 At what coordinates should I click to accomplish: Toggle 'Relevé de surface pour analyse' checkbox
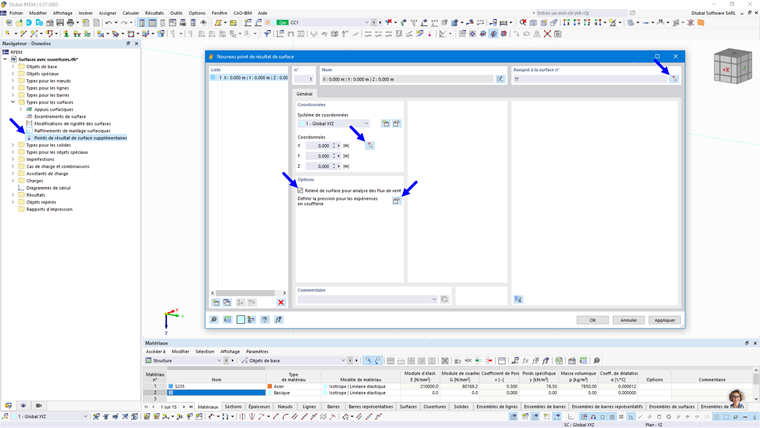click(x=301, y=190)
